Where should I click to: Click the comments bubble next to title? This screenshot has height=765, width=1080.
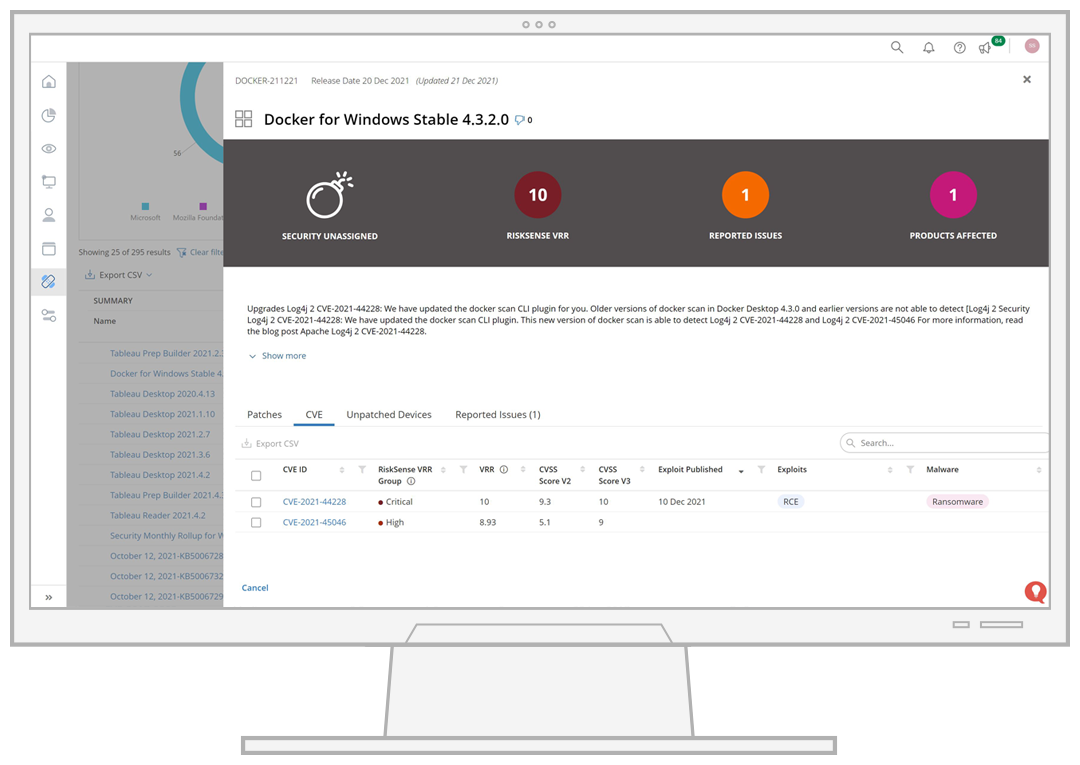(520, 120)
